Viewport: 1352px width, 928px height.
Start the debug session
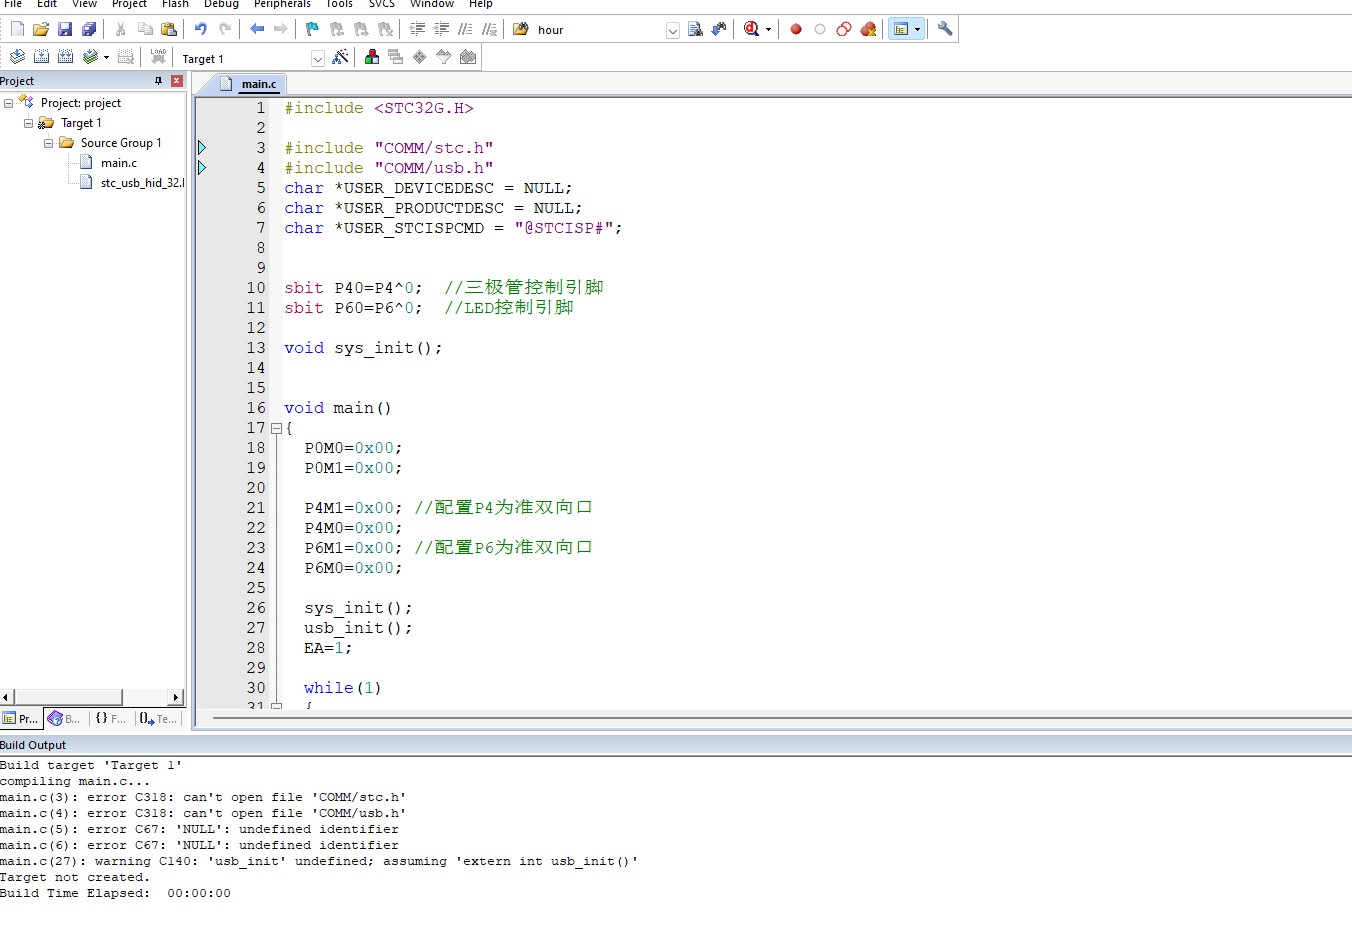point(752,29)
